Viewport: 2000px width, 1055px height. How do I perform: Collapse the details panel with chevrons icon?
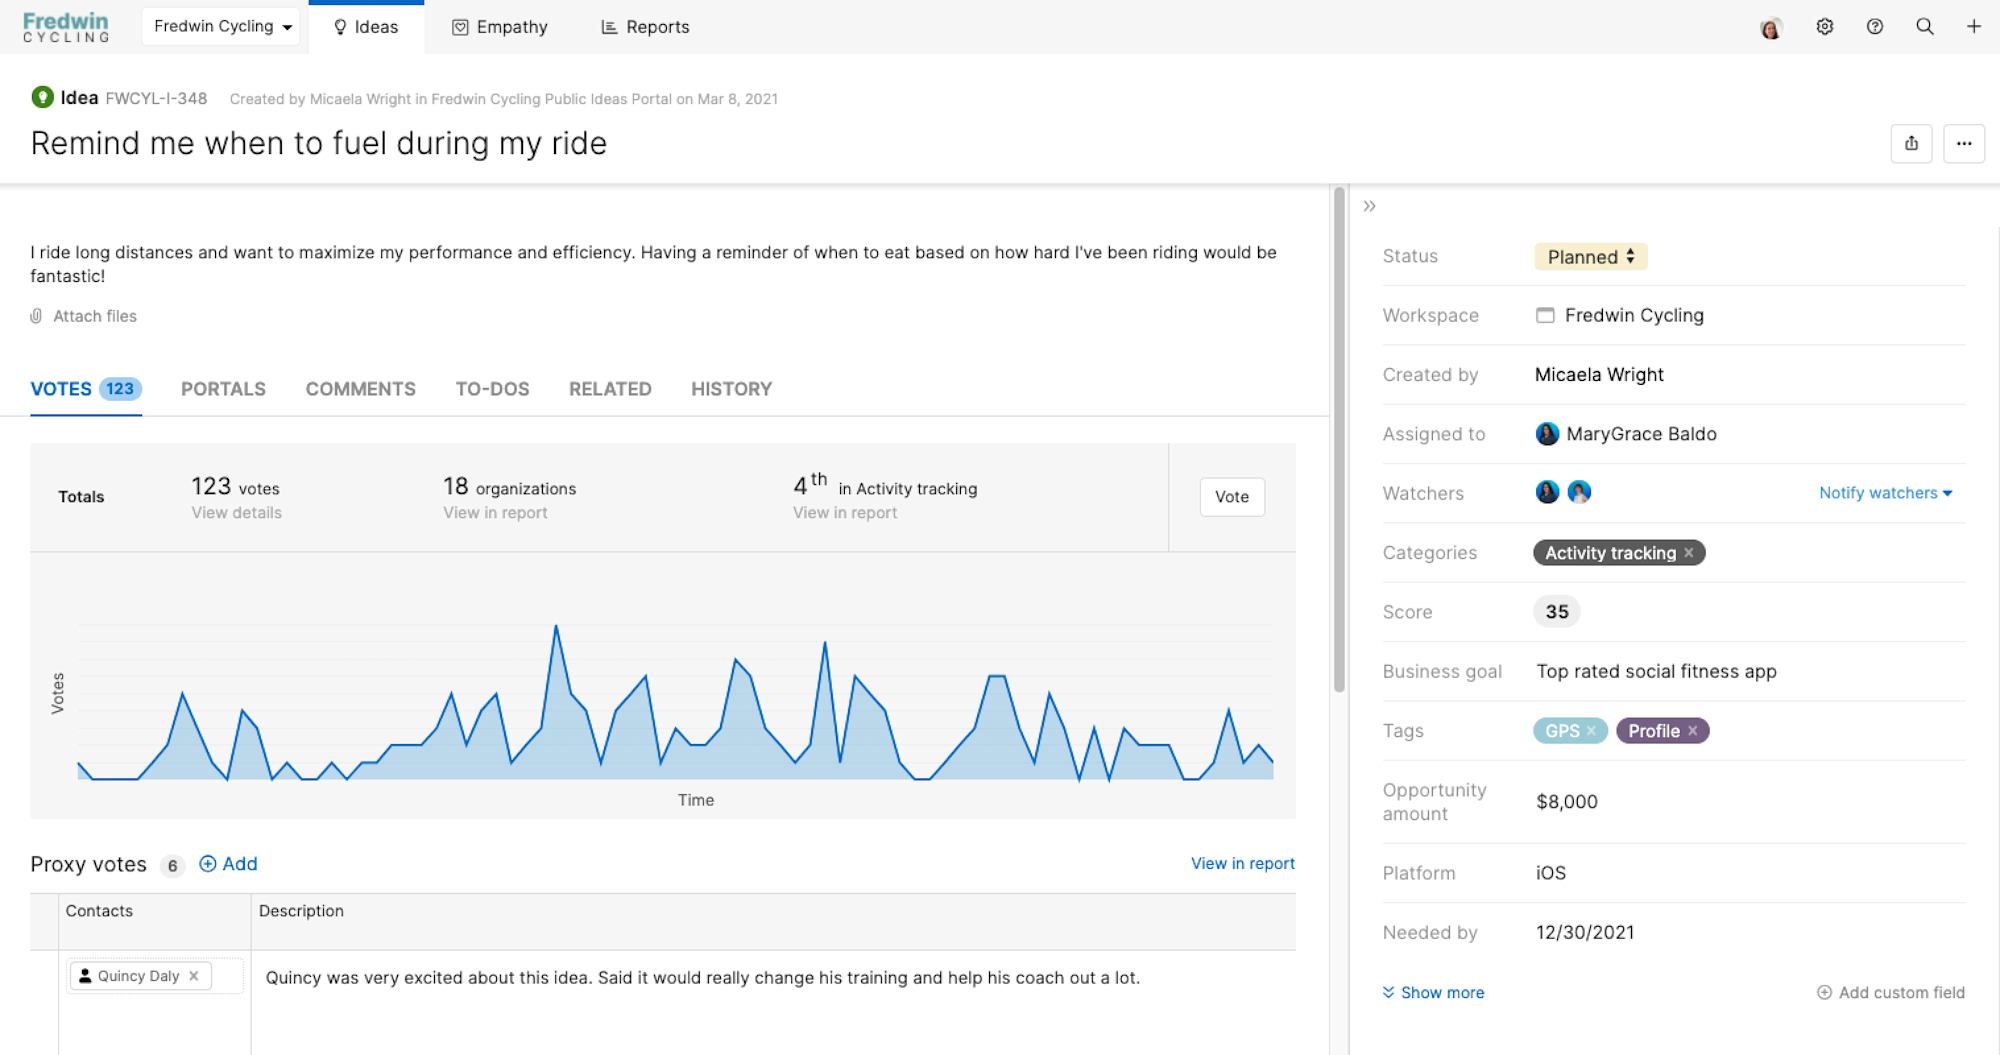click(x=1369, y=206)
